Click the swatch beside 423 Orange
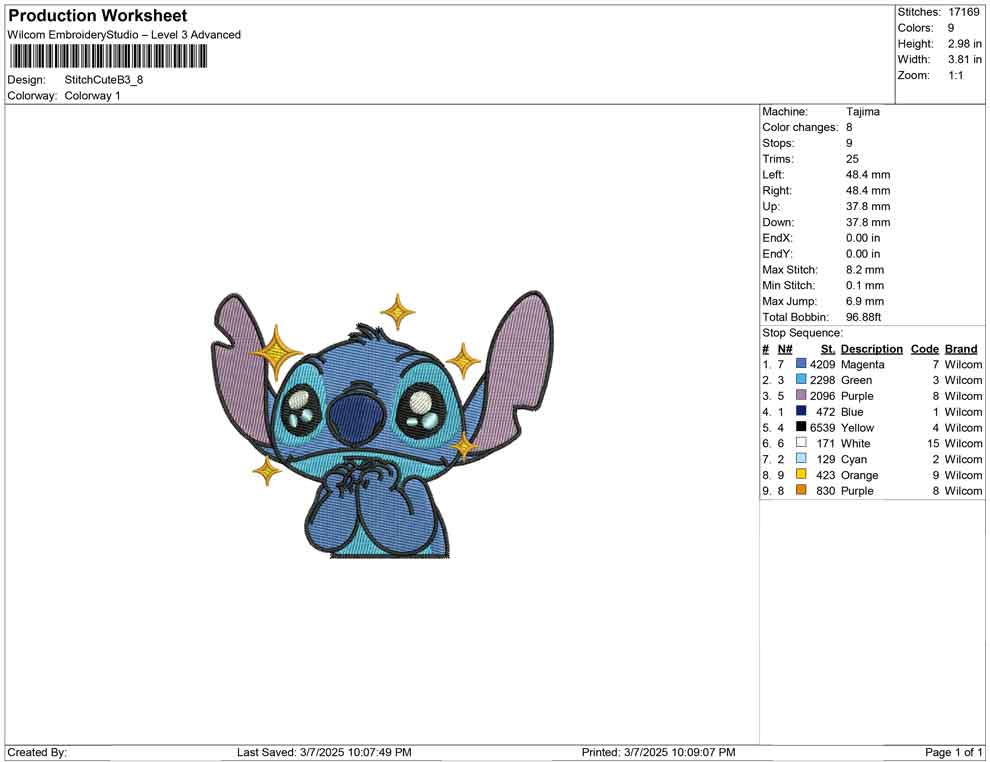 [x=801, y=474]
